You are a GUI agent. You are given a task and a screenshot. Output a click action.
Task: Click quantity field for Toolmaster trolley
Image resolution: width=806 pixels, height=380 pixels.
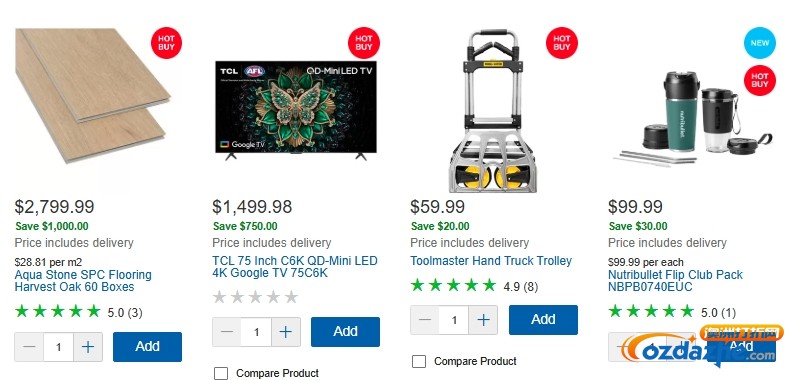coord(454,320)
